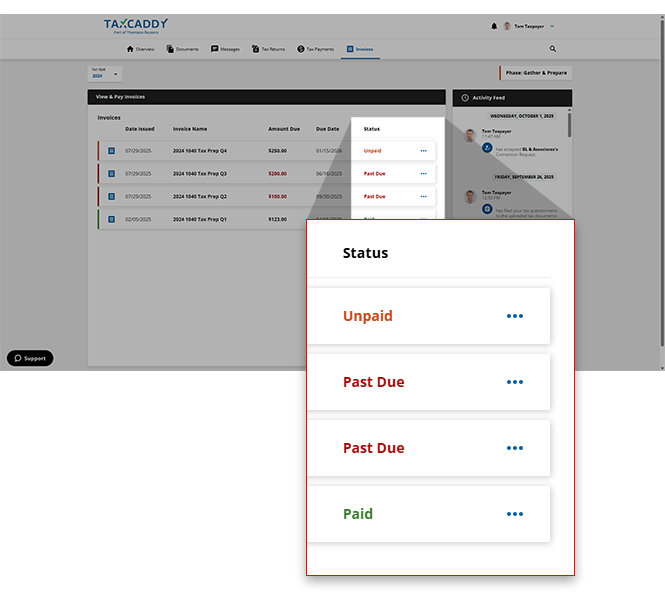Switch to the Overview tab
665x596 pixels.
(140, 49)
